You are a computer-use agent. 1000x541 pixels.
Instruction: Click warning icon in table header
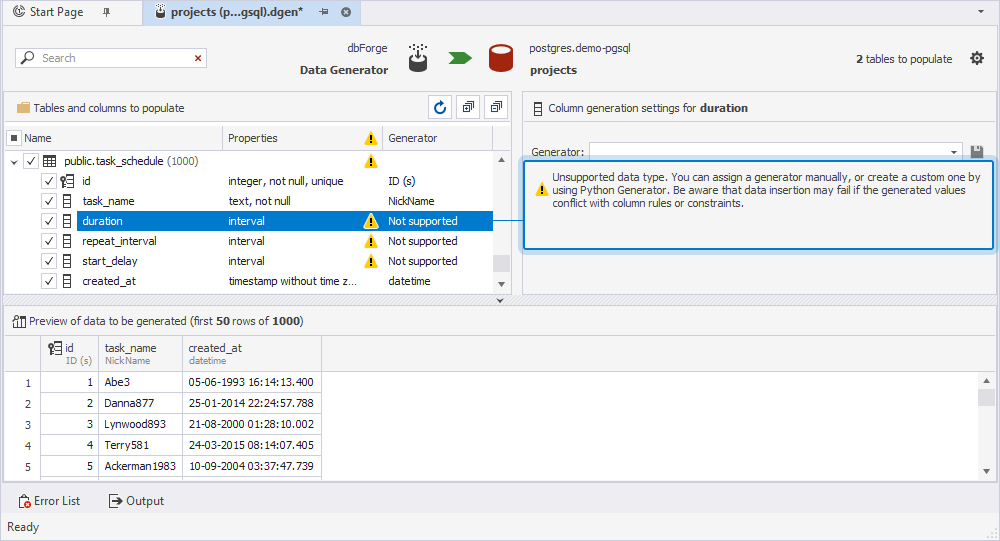[371, 138]
